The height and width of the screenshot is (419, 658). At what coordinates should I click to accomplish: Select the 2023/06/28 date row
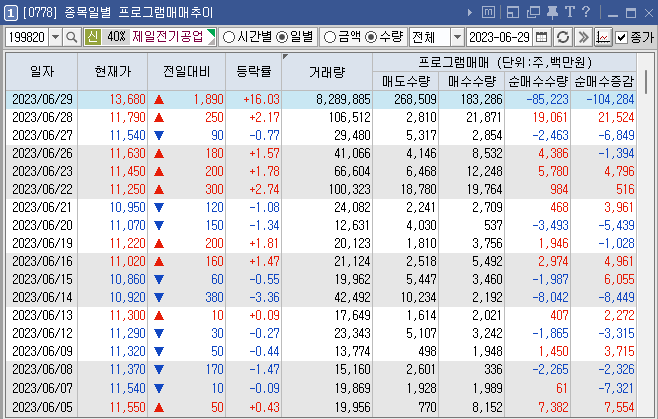pos(321,118)
